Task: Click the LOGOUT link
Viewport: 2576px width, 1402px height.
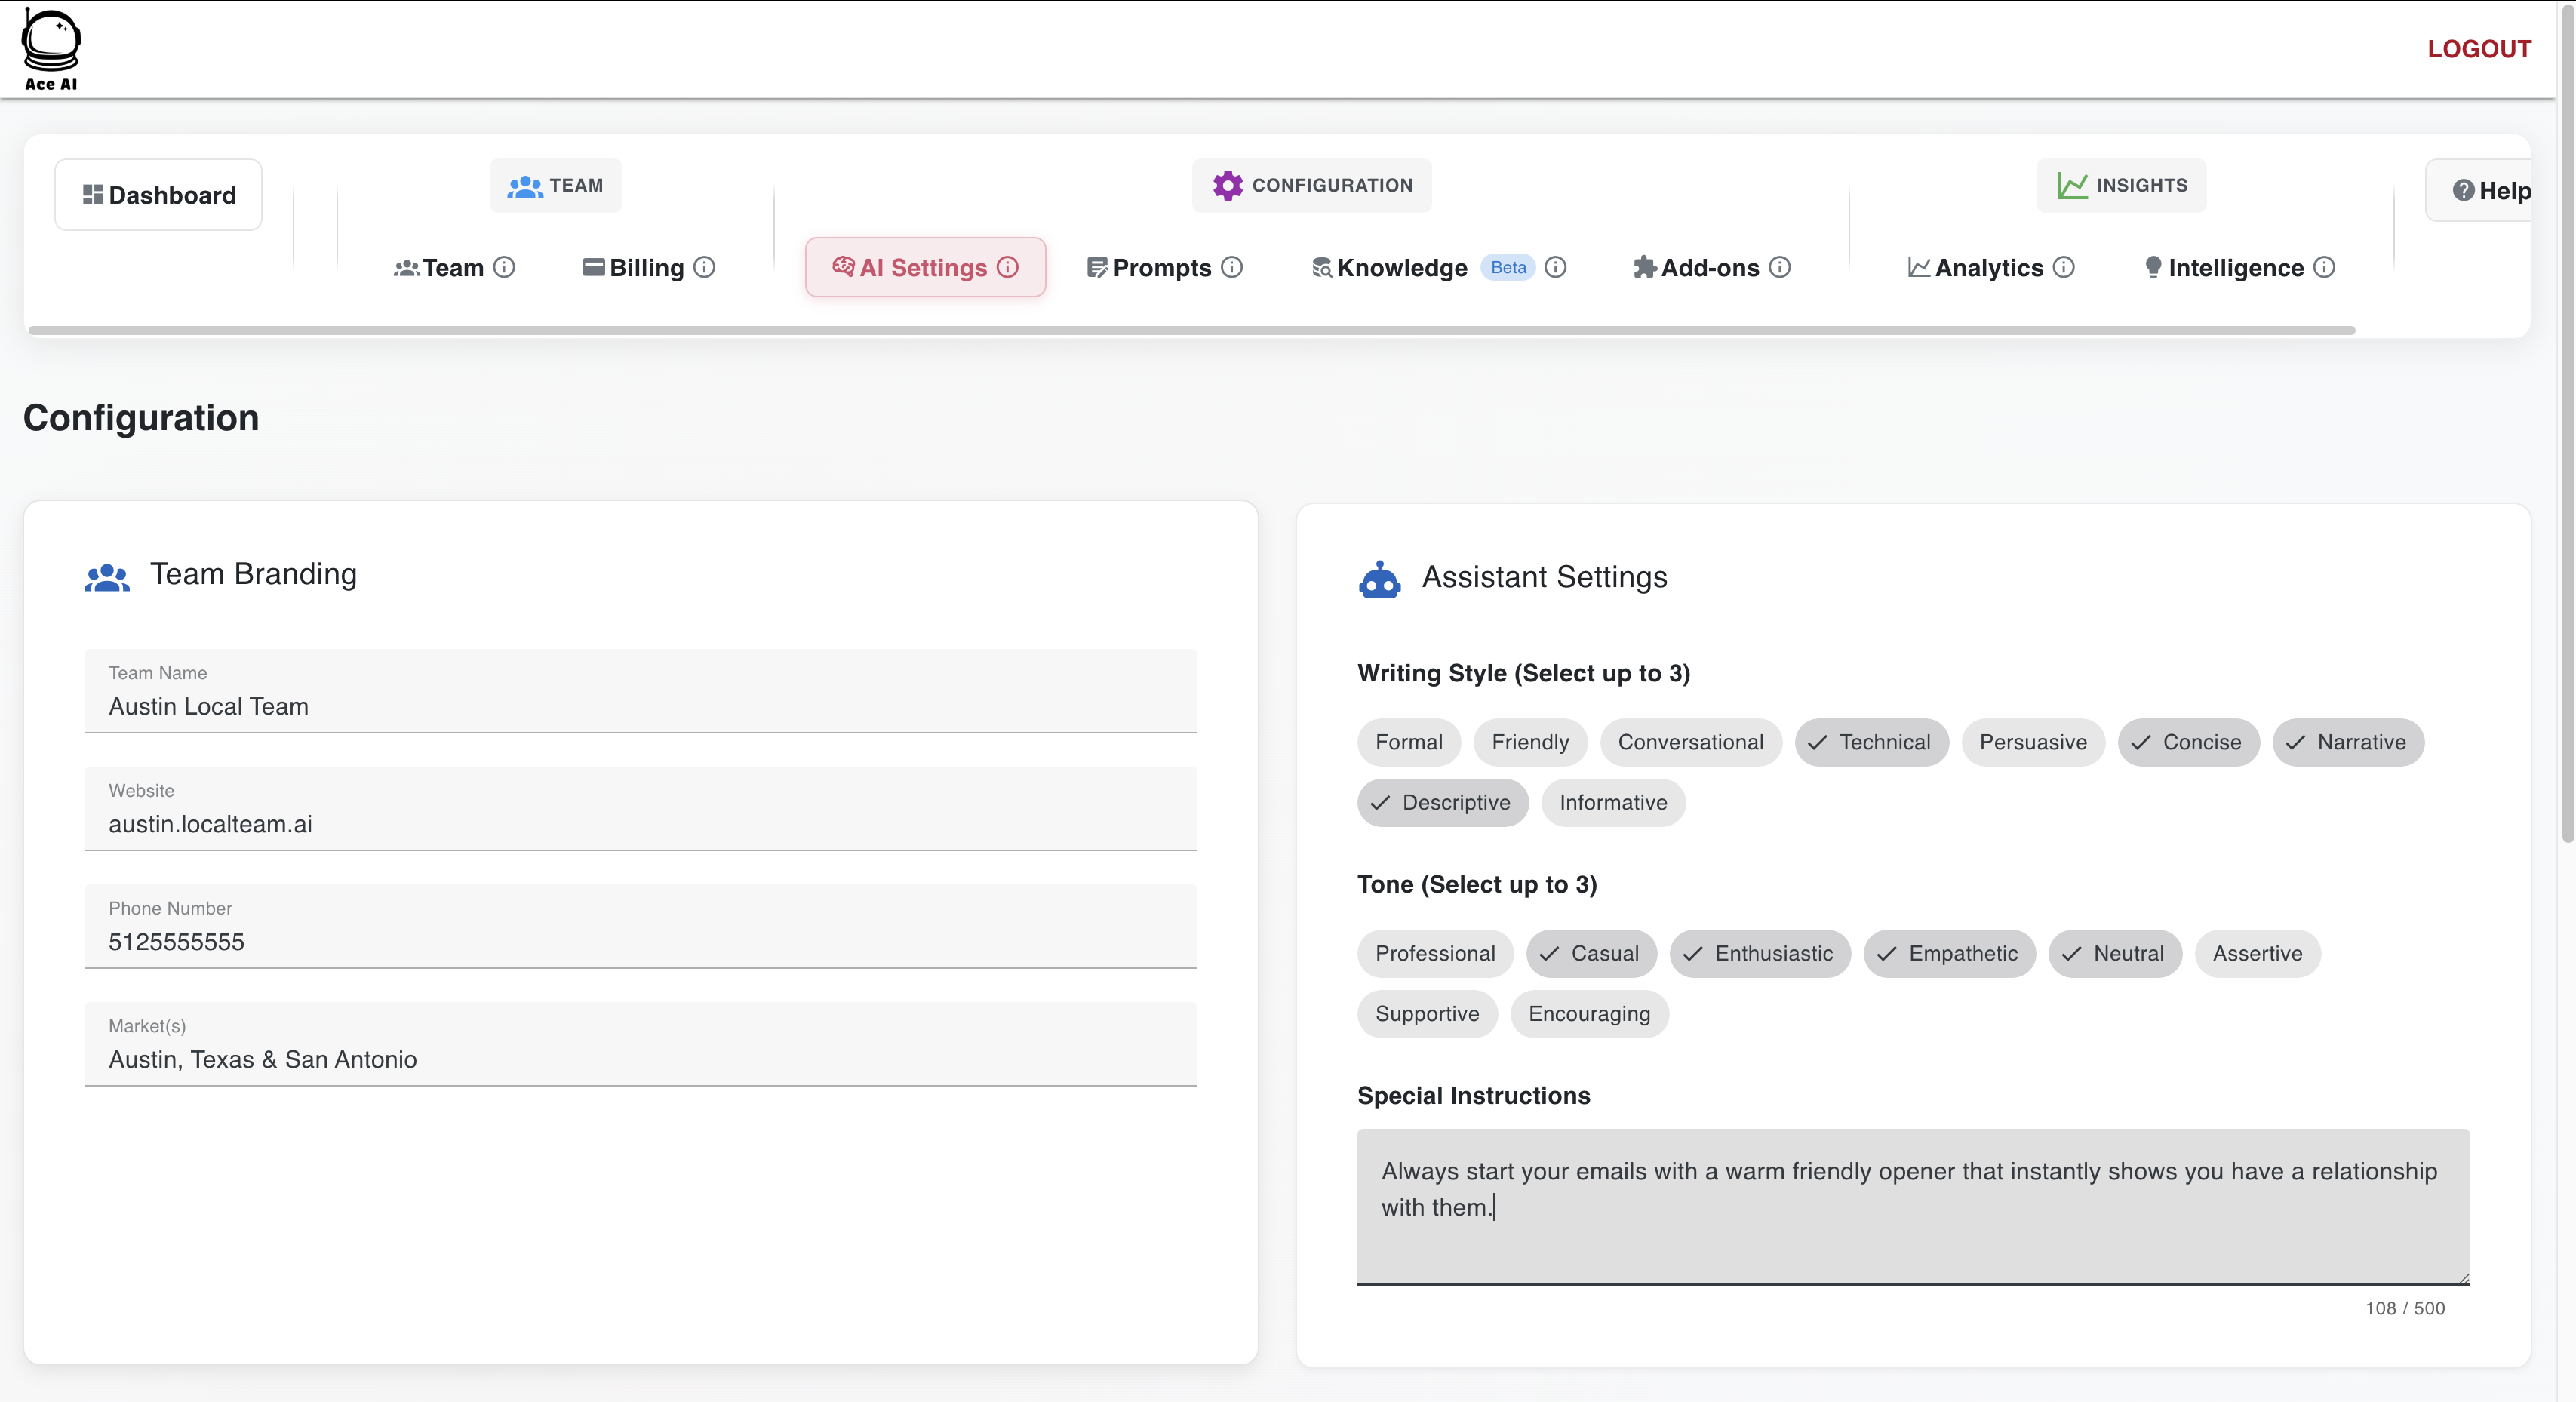Action: tap(2479, 48)
